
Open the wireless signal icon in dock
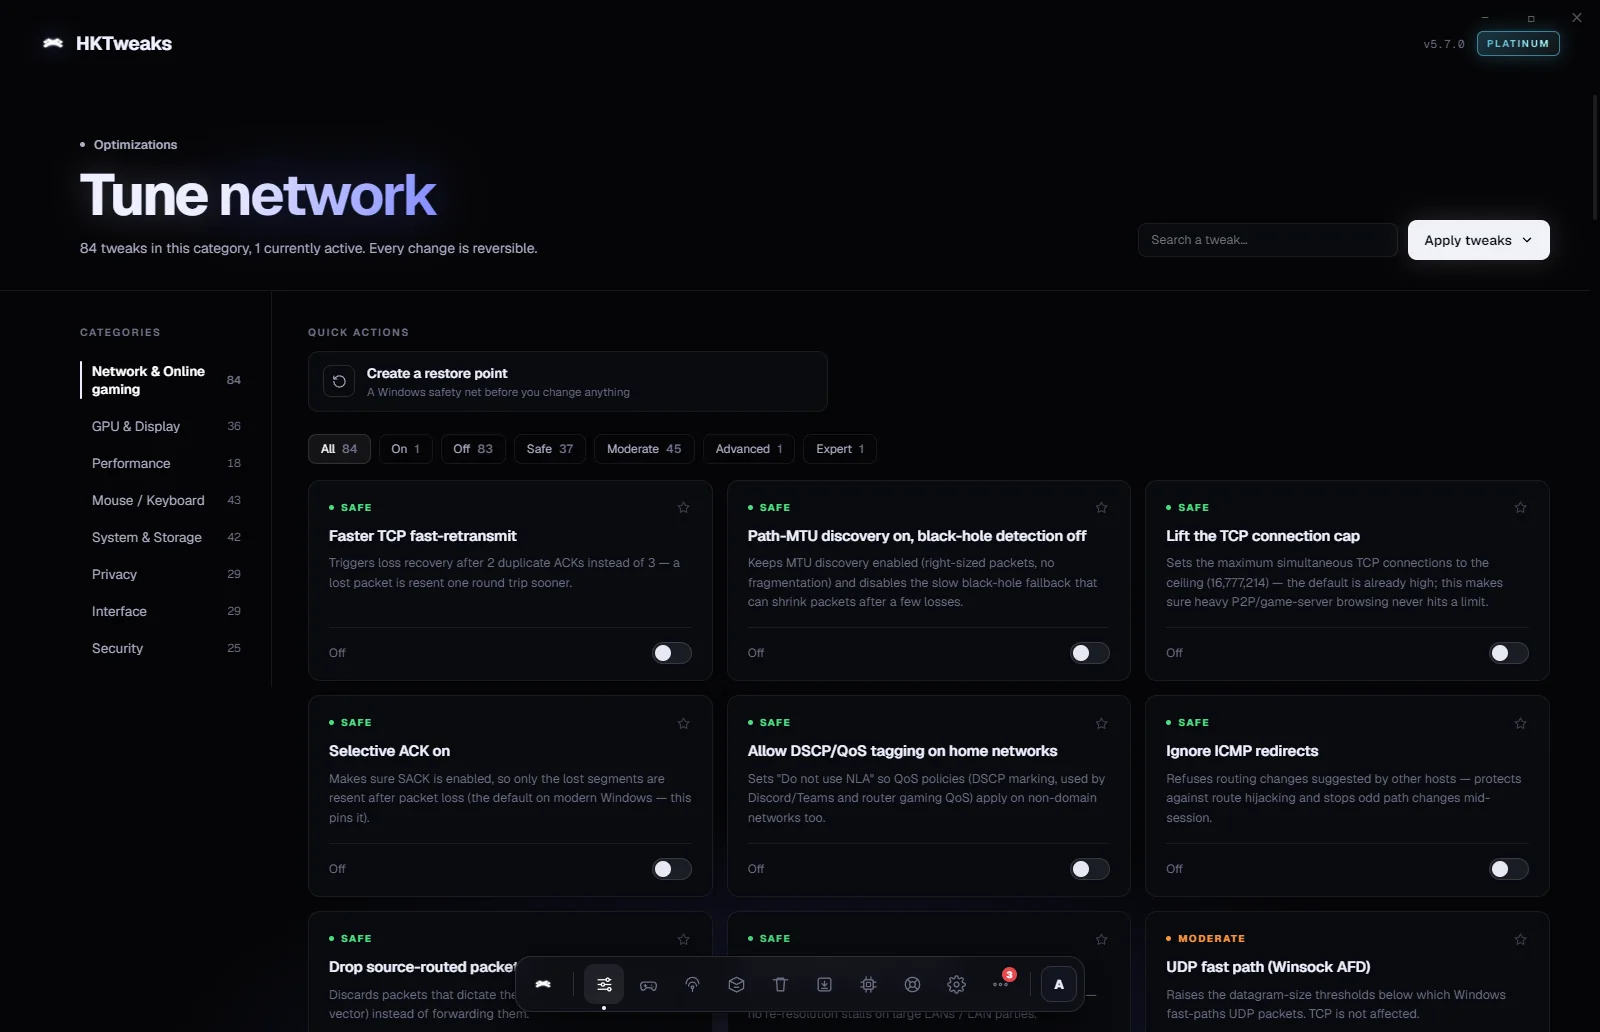coord(692,984)
